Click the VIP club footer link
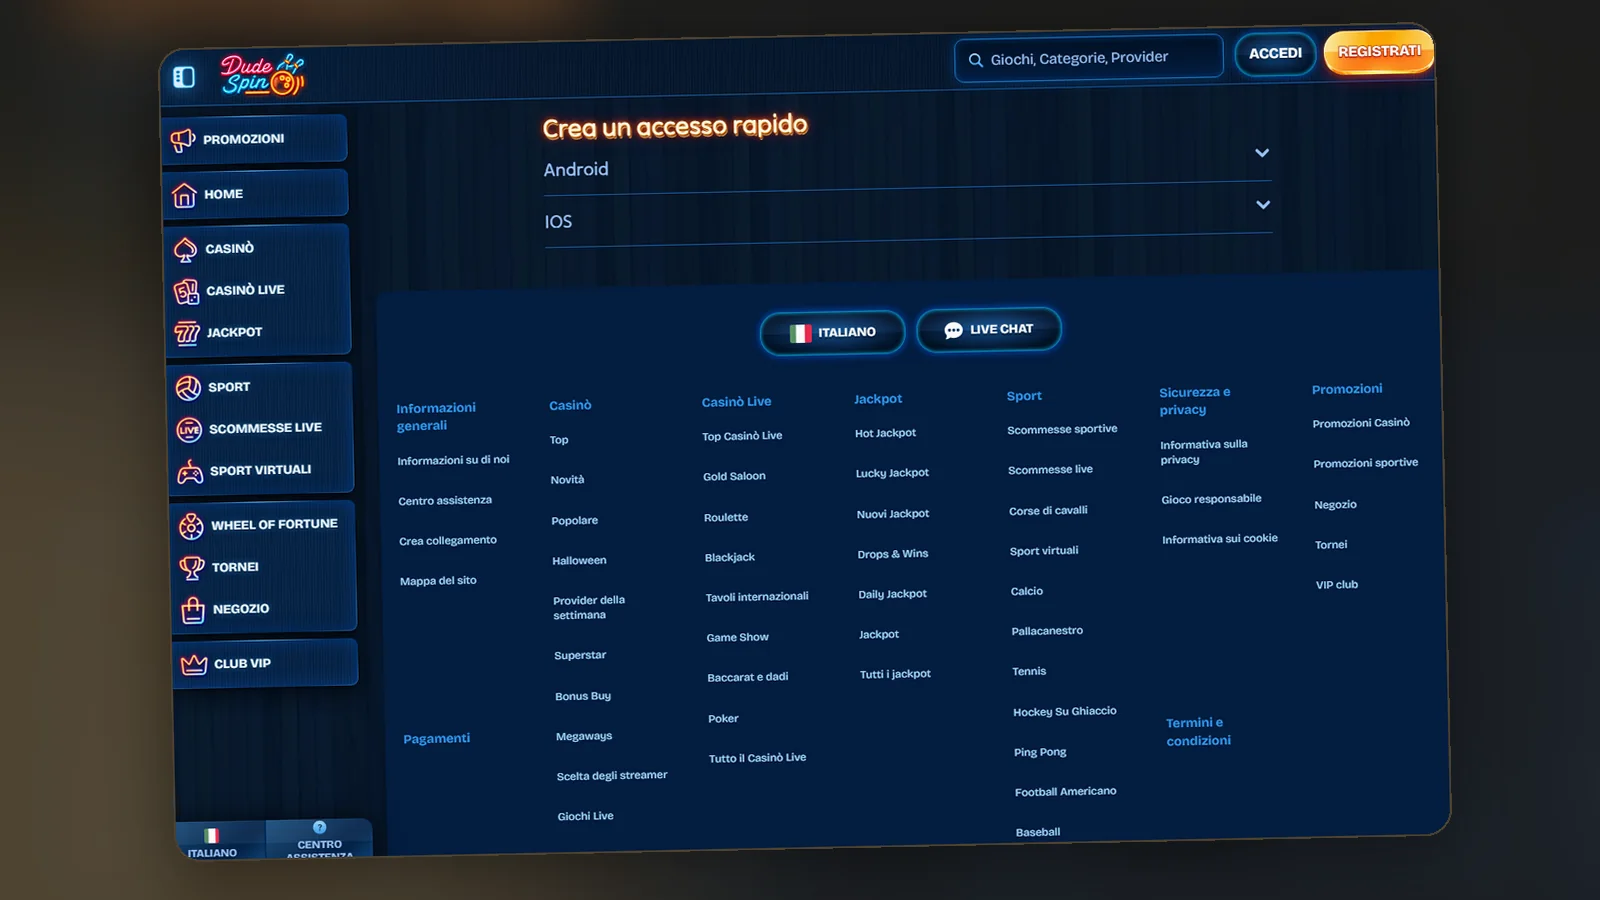1600x900 pixels. [x=1337, y=585]
